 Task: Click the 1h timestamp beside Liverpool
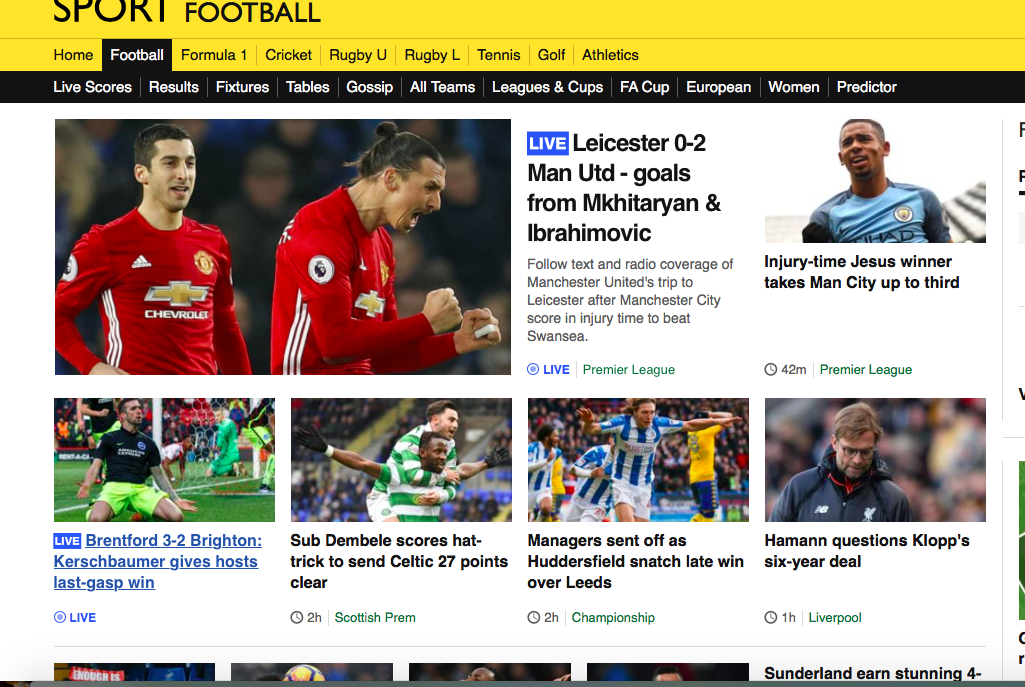(x=788, y=618)
